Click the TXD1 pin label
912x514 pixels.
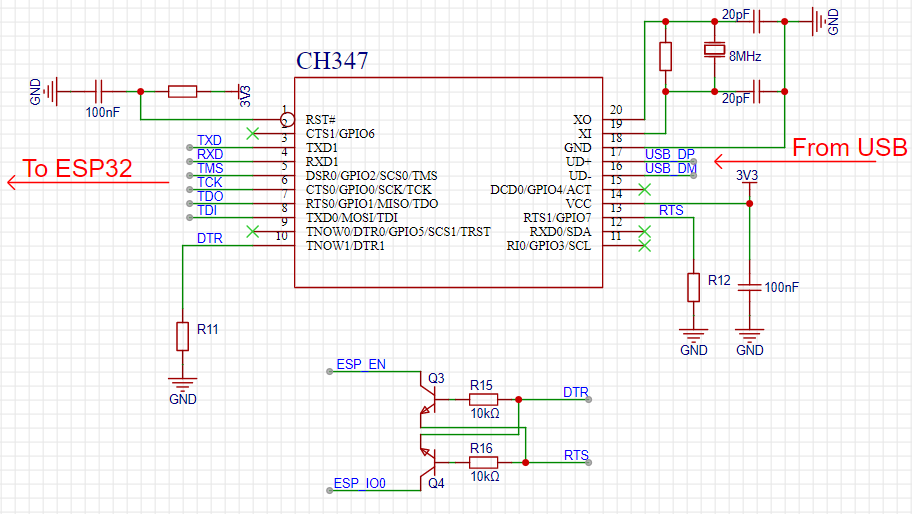click(x=322, y=148)
